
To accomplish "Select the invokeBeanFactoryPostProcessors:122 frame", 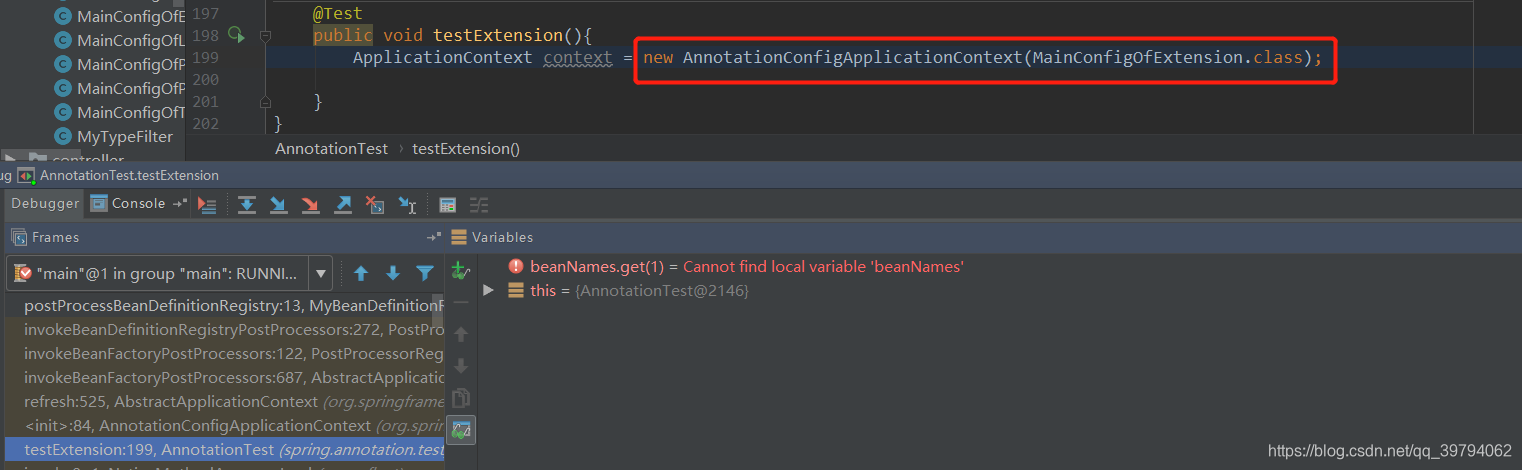I will (x=225, y=354).
